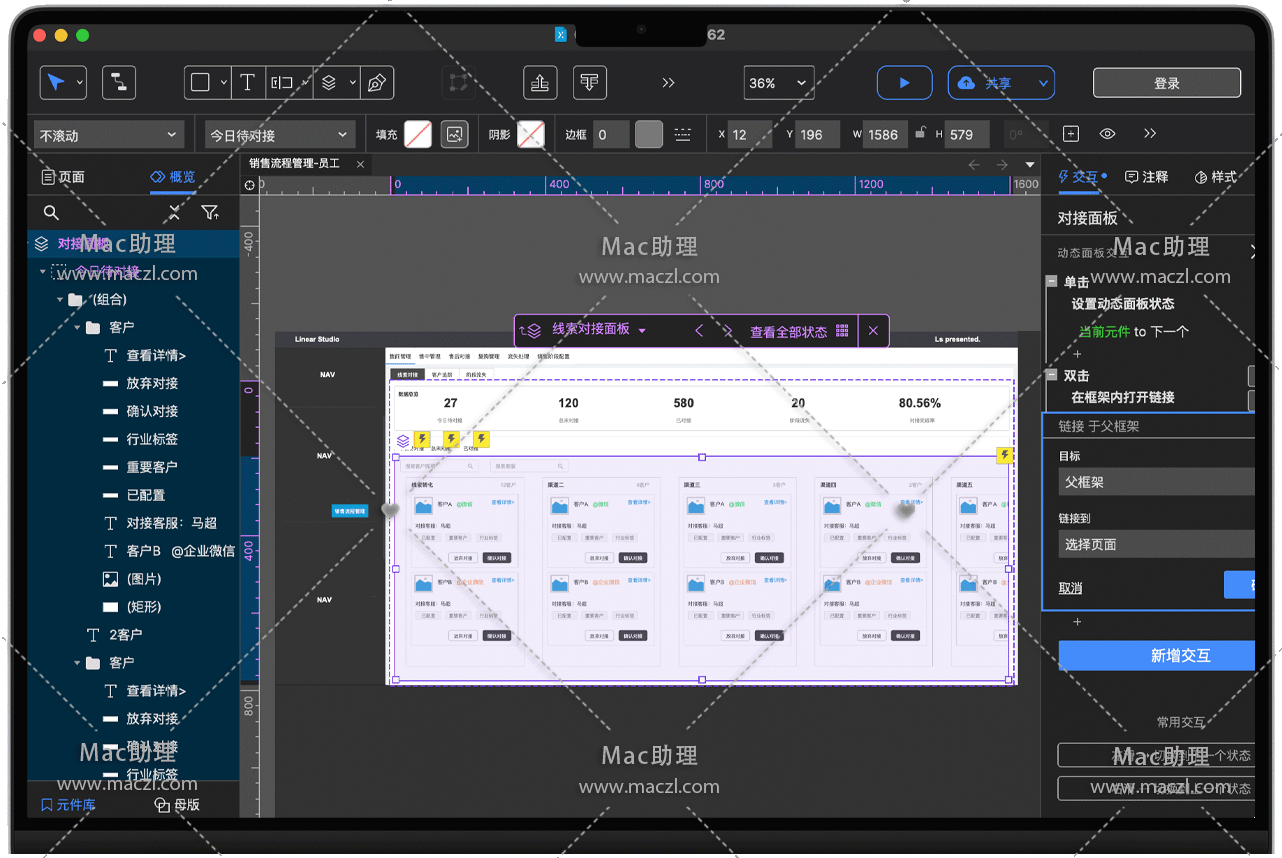Click the outline filter icon
This screenshot has height=858, width=1282.
tap(209, 212)
